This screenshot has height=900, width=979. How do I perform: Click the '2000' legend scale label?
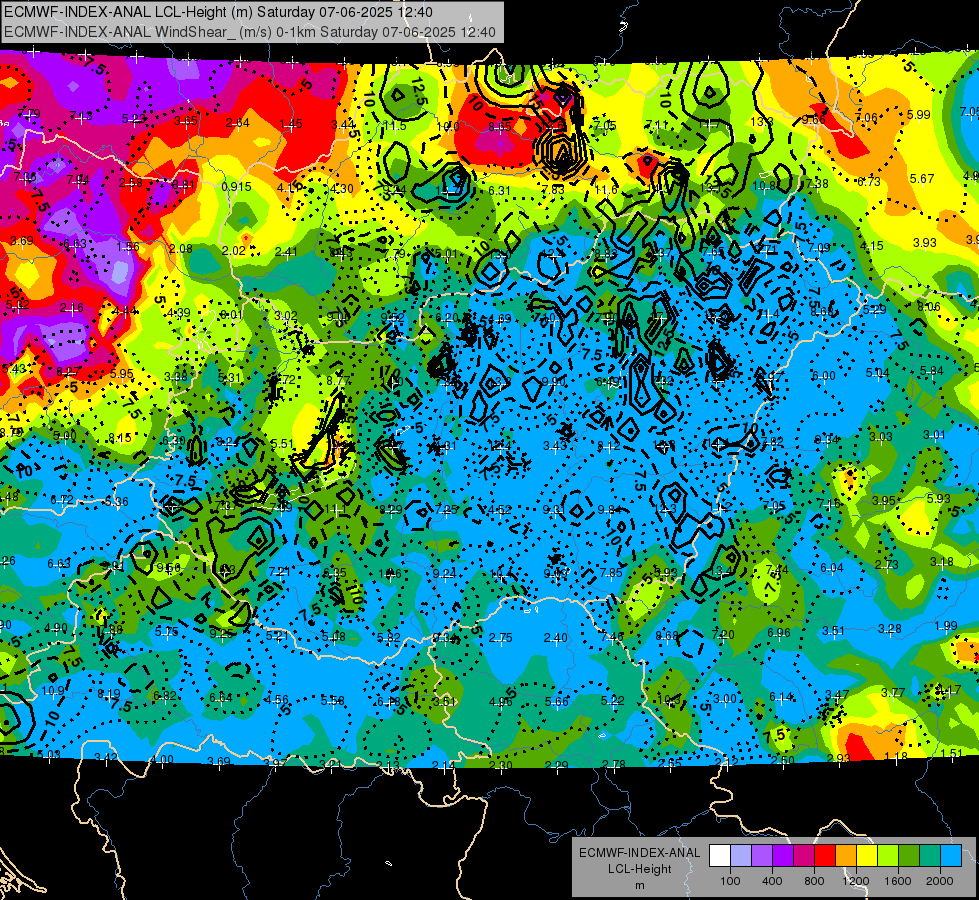tap(940, 881)
